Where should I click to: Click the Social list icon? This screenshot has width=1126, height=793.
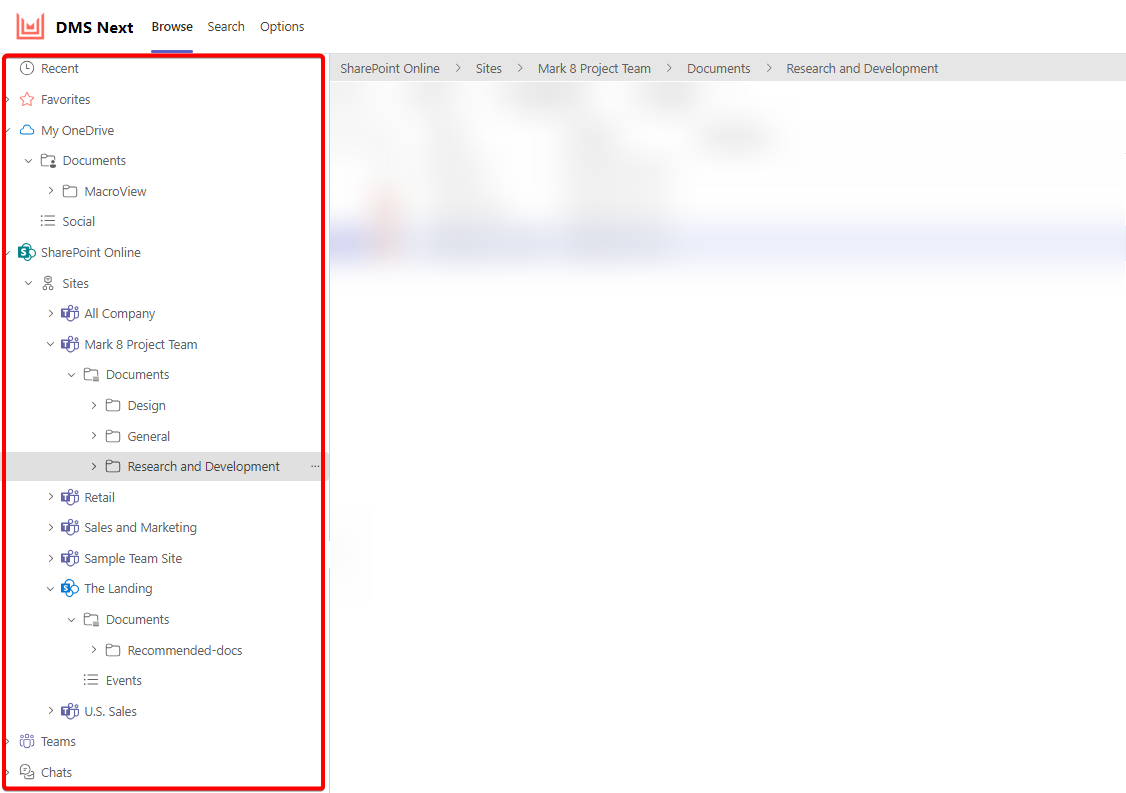point(48,221)
